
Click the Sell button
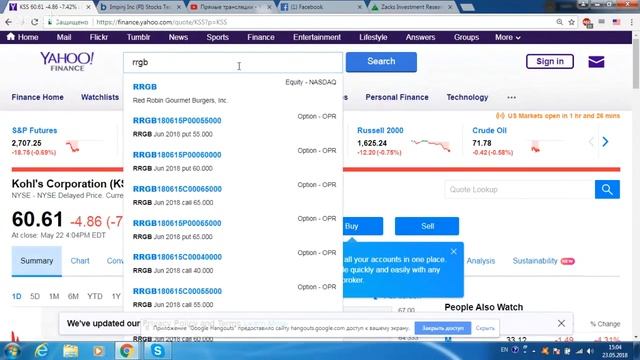(x=427, y=226)
